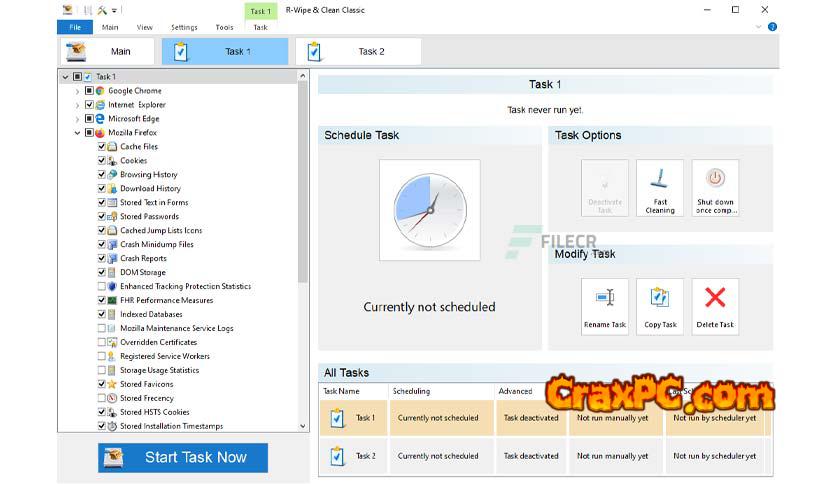Image resolution: width=836 pixels, height=484 pixels.
Task: Click the tree scrollbar down arrow
Action: 303,426
